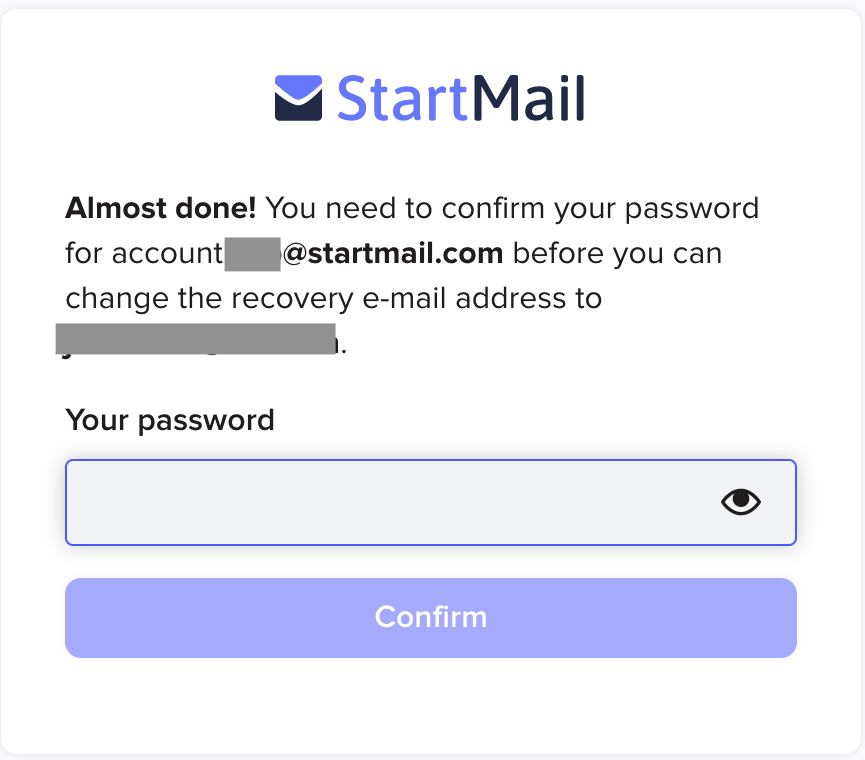Click the blue envelope flap in the logo
The height and width of the screenshot is (760, 865).
coord(298,84)
